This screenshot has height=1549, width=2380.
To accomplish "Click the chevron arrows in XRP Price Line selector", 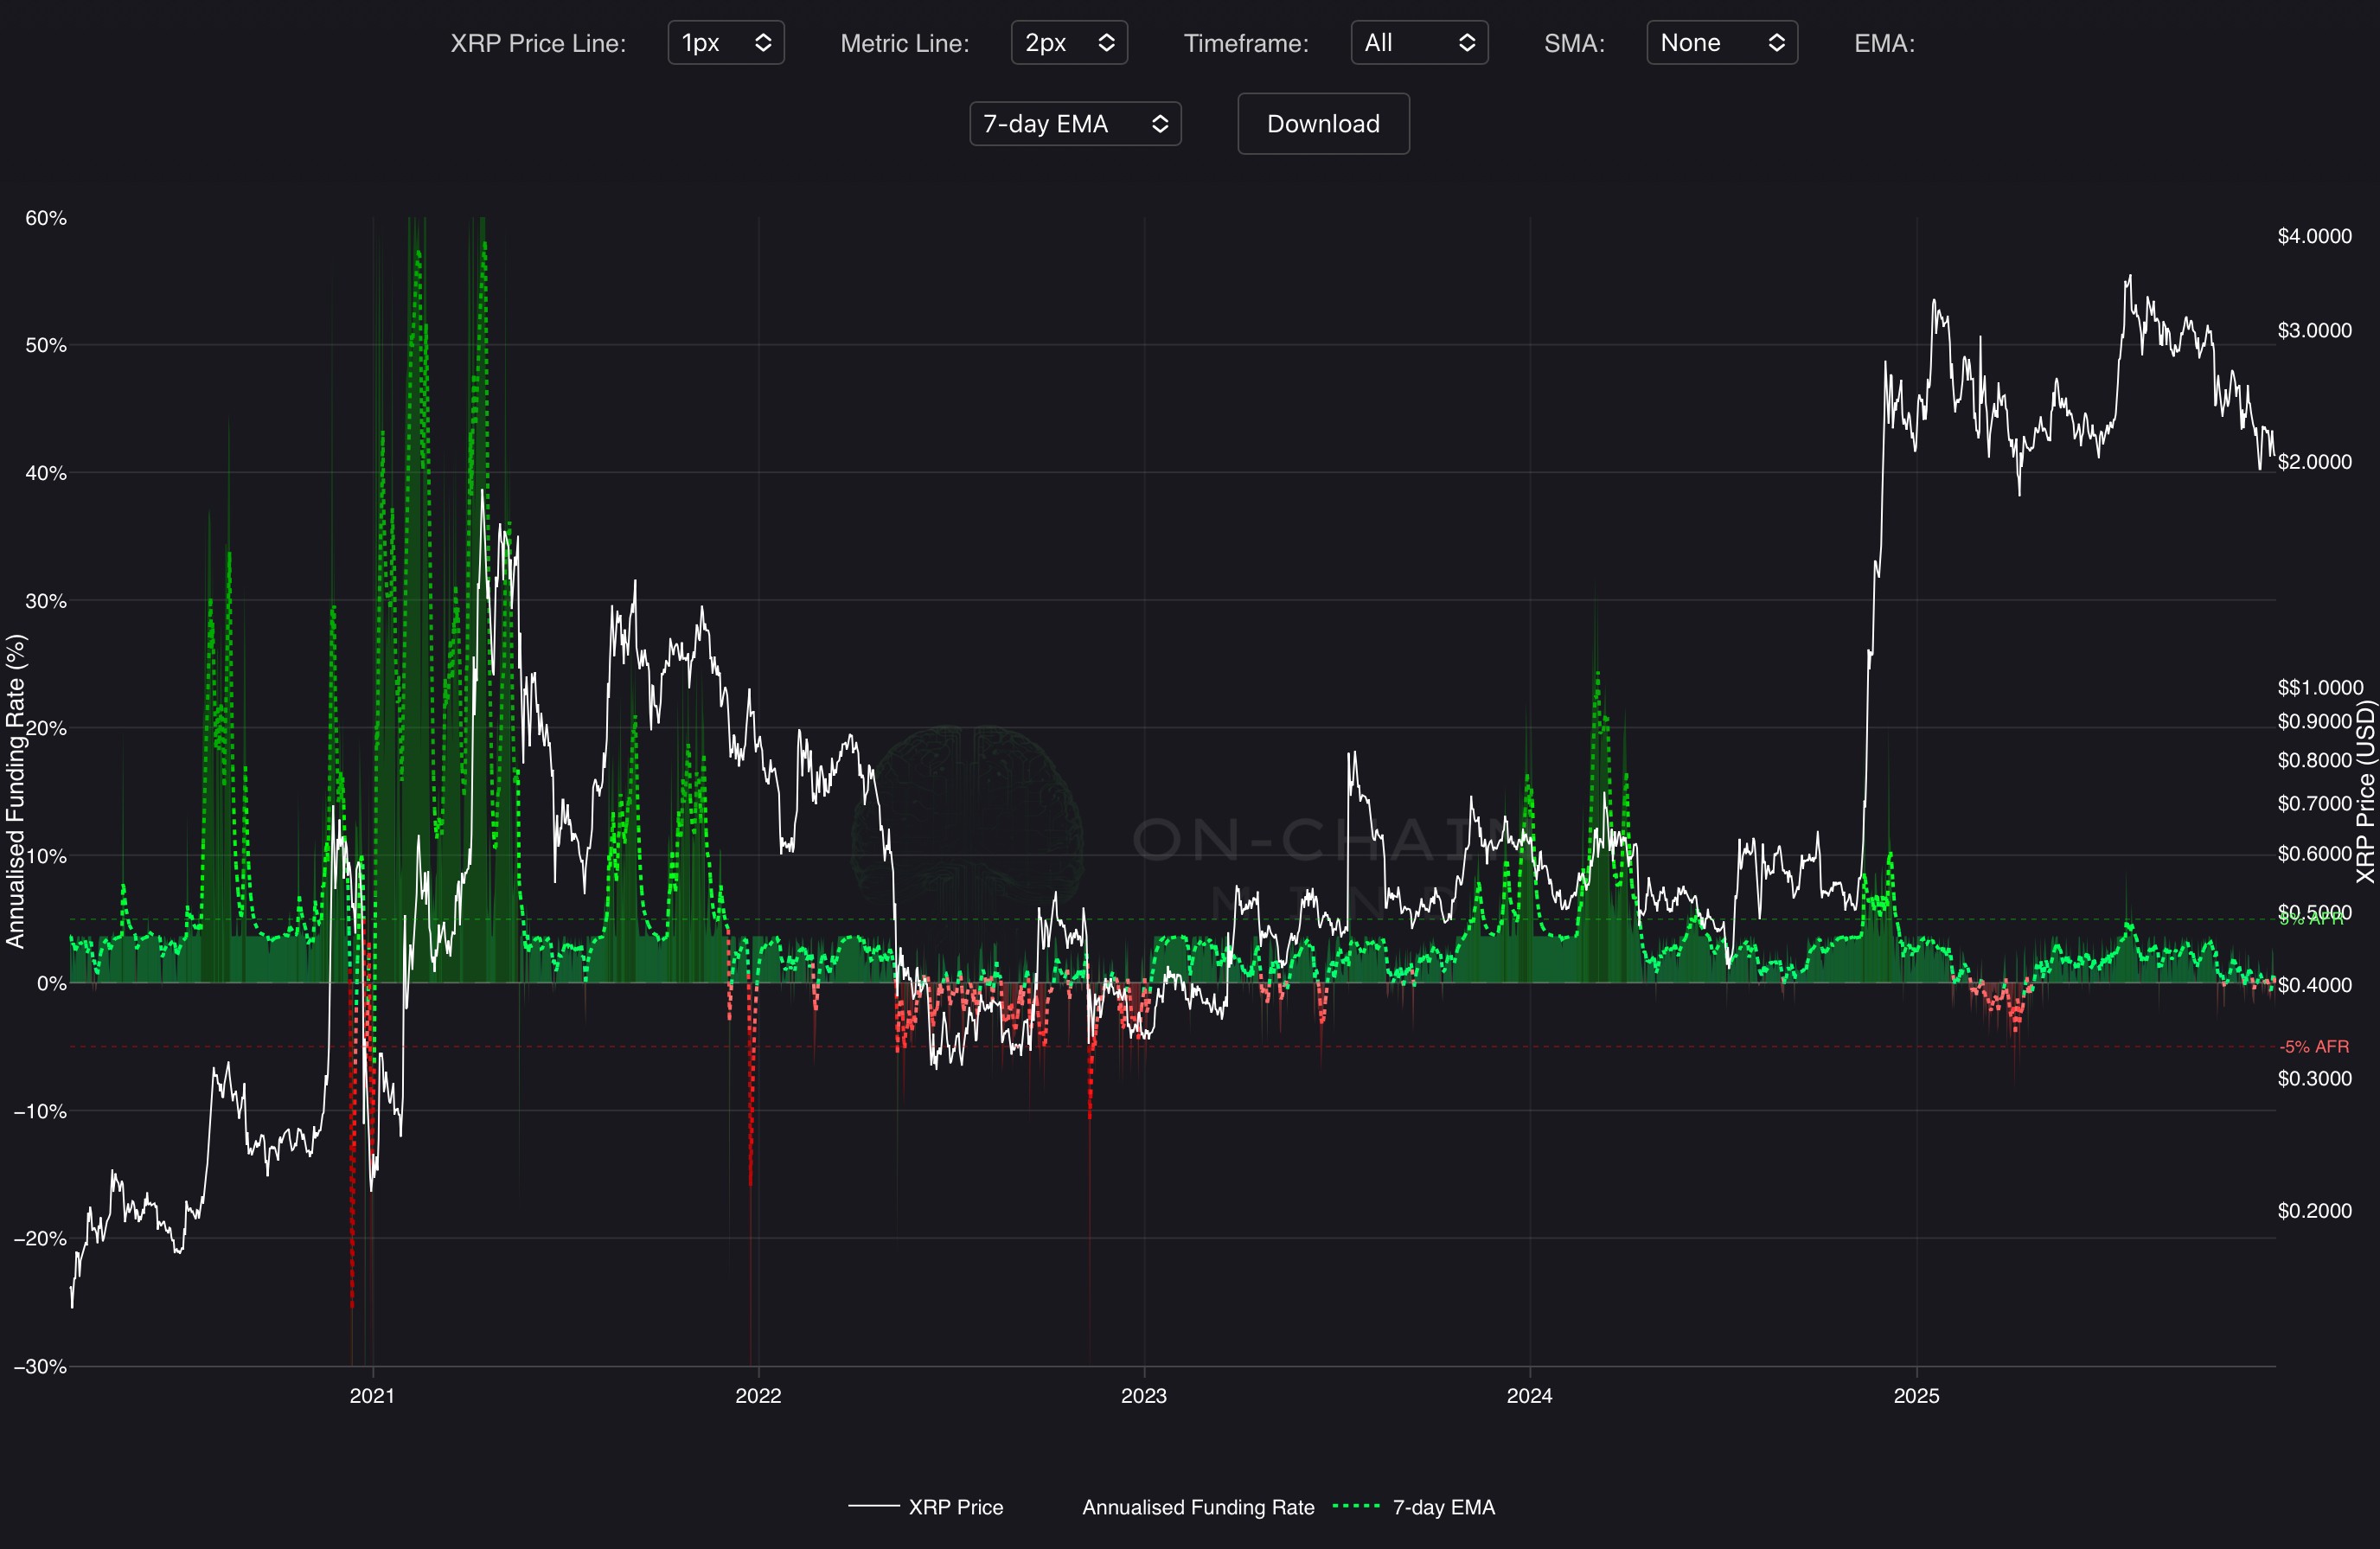I will [x=762, y=43].
